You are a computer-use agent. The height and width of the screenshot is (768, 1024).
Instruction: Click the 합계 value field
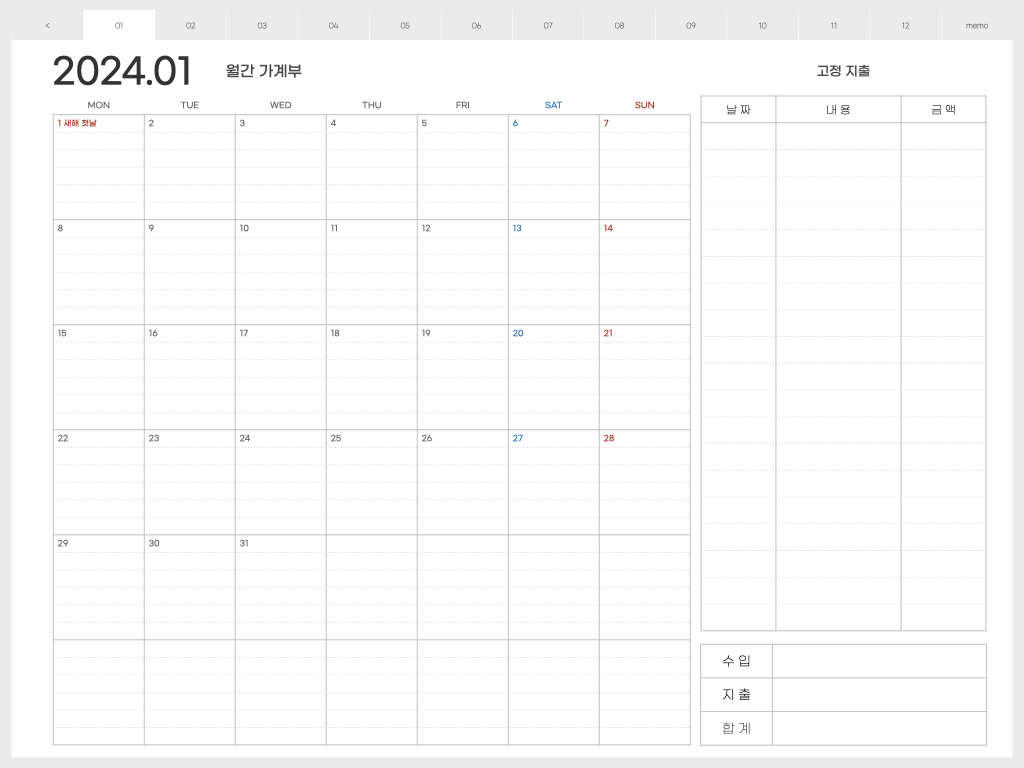(x=879, y=728)
